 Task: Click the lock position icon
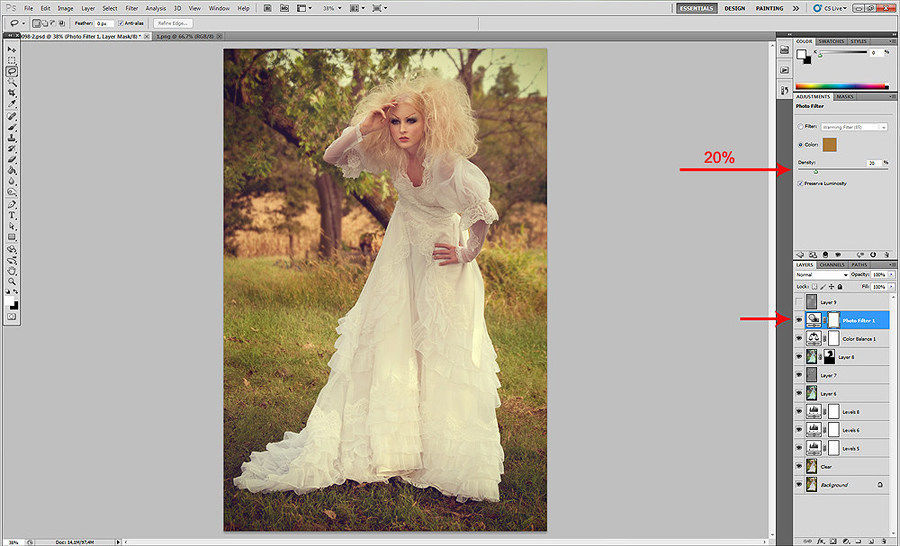tap(831, 286)
